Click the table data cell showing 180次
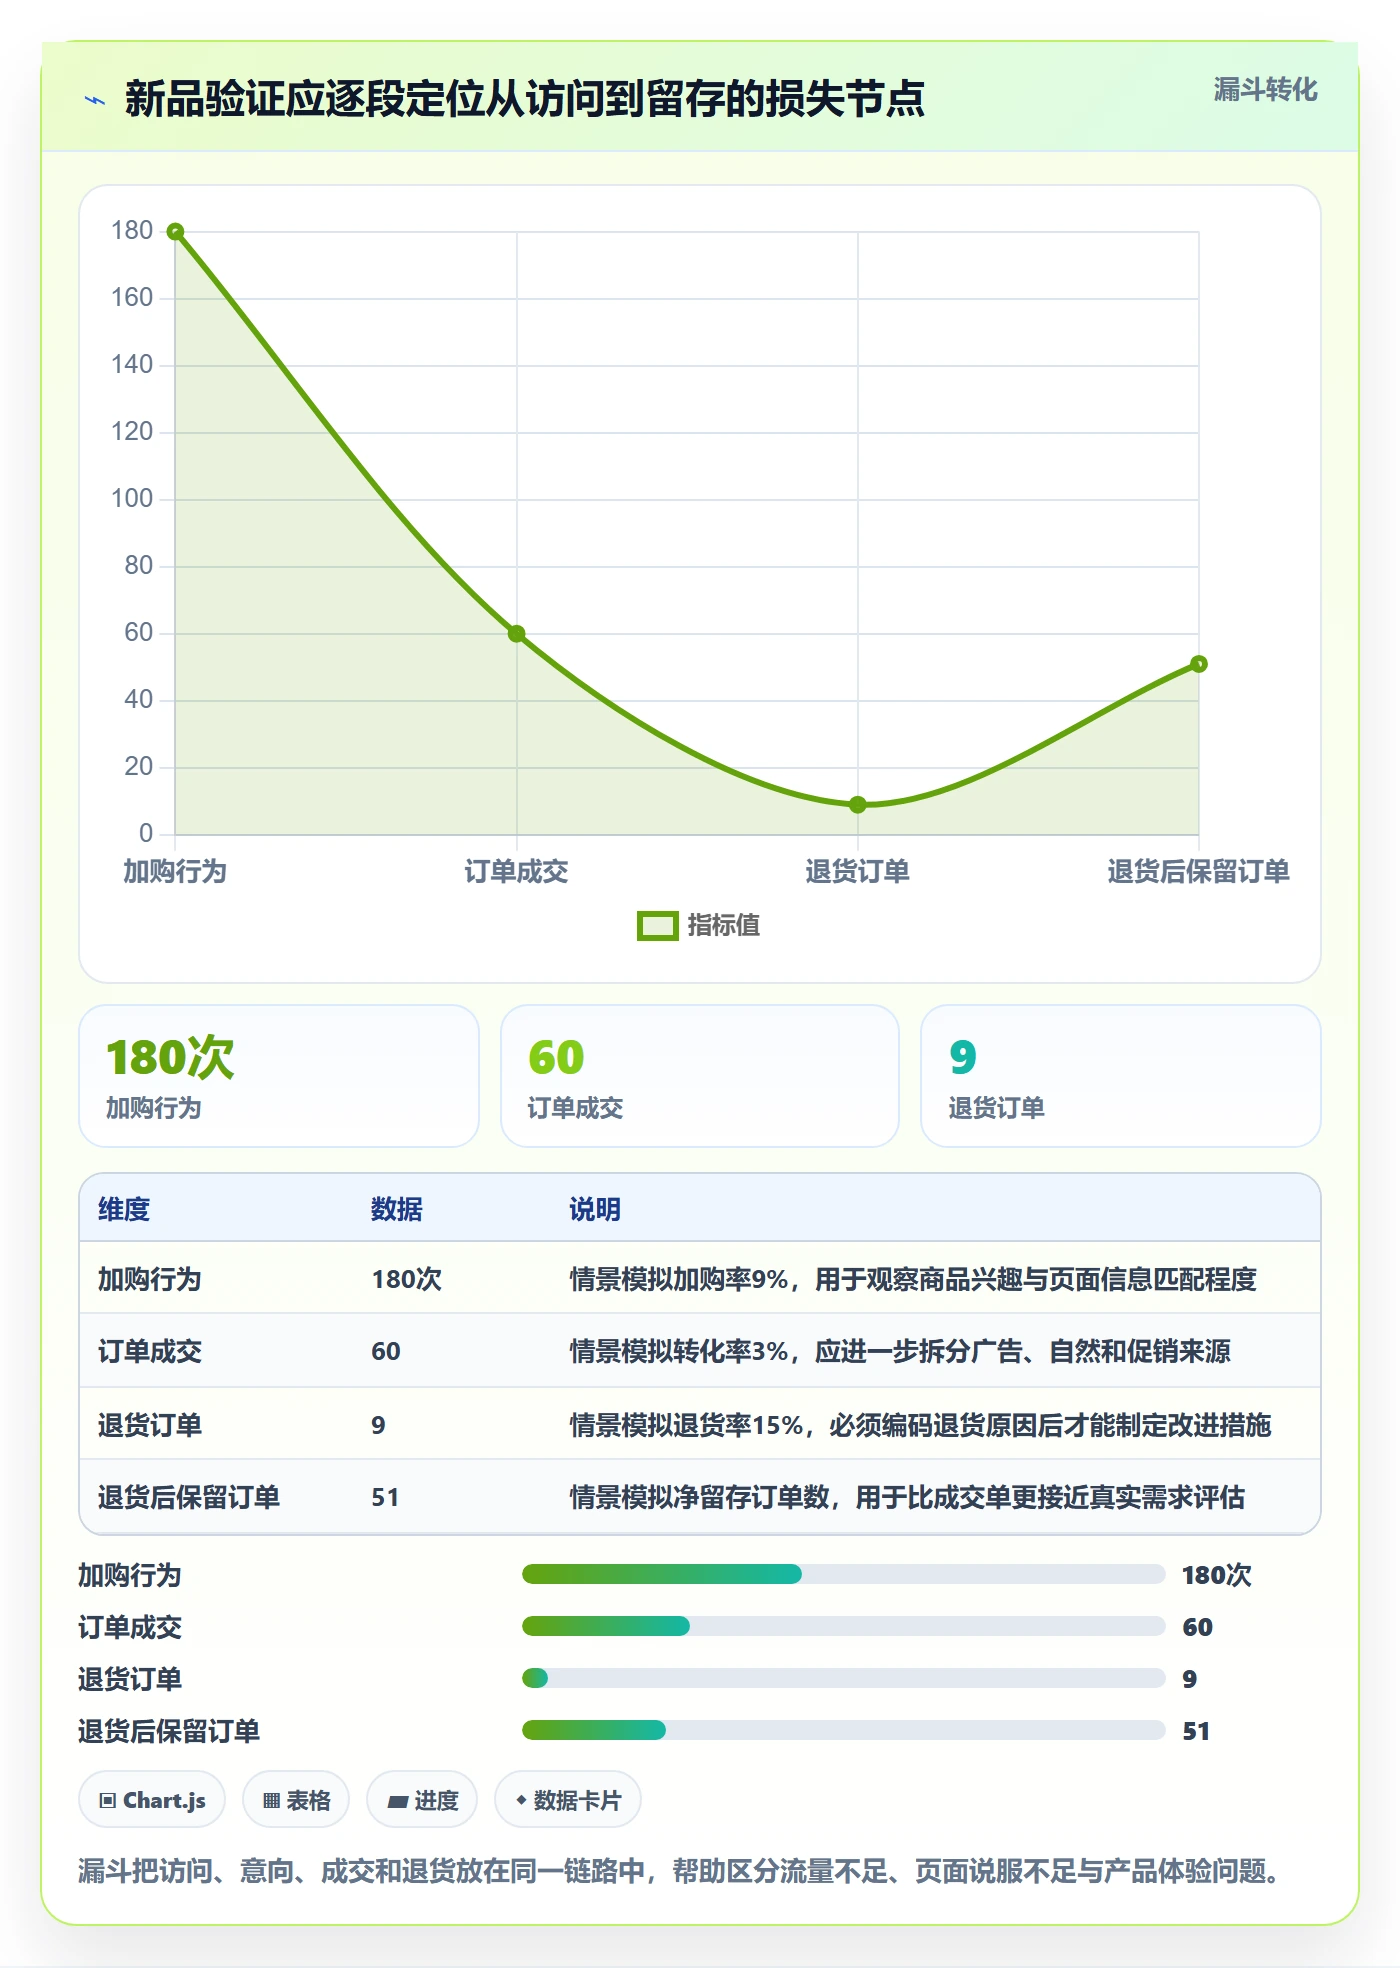 pyautogui.click(x=407, y=1280)
